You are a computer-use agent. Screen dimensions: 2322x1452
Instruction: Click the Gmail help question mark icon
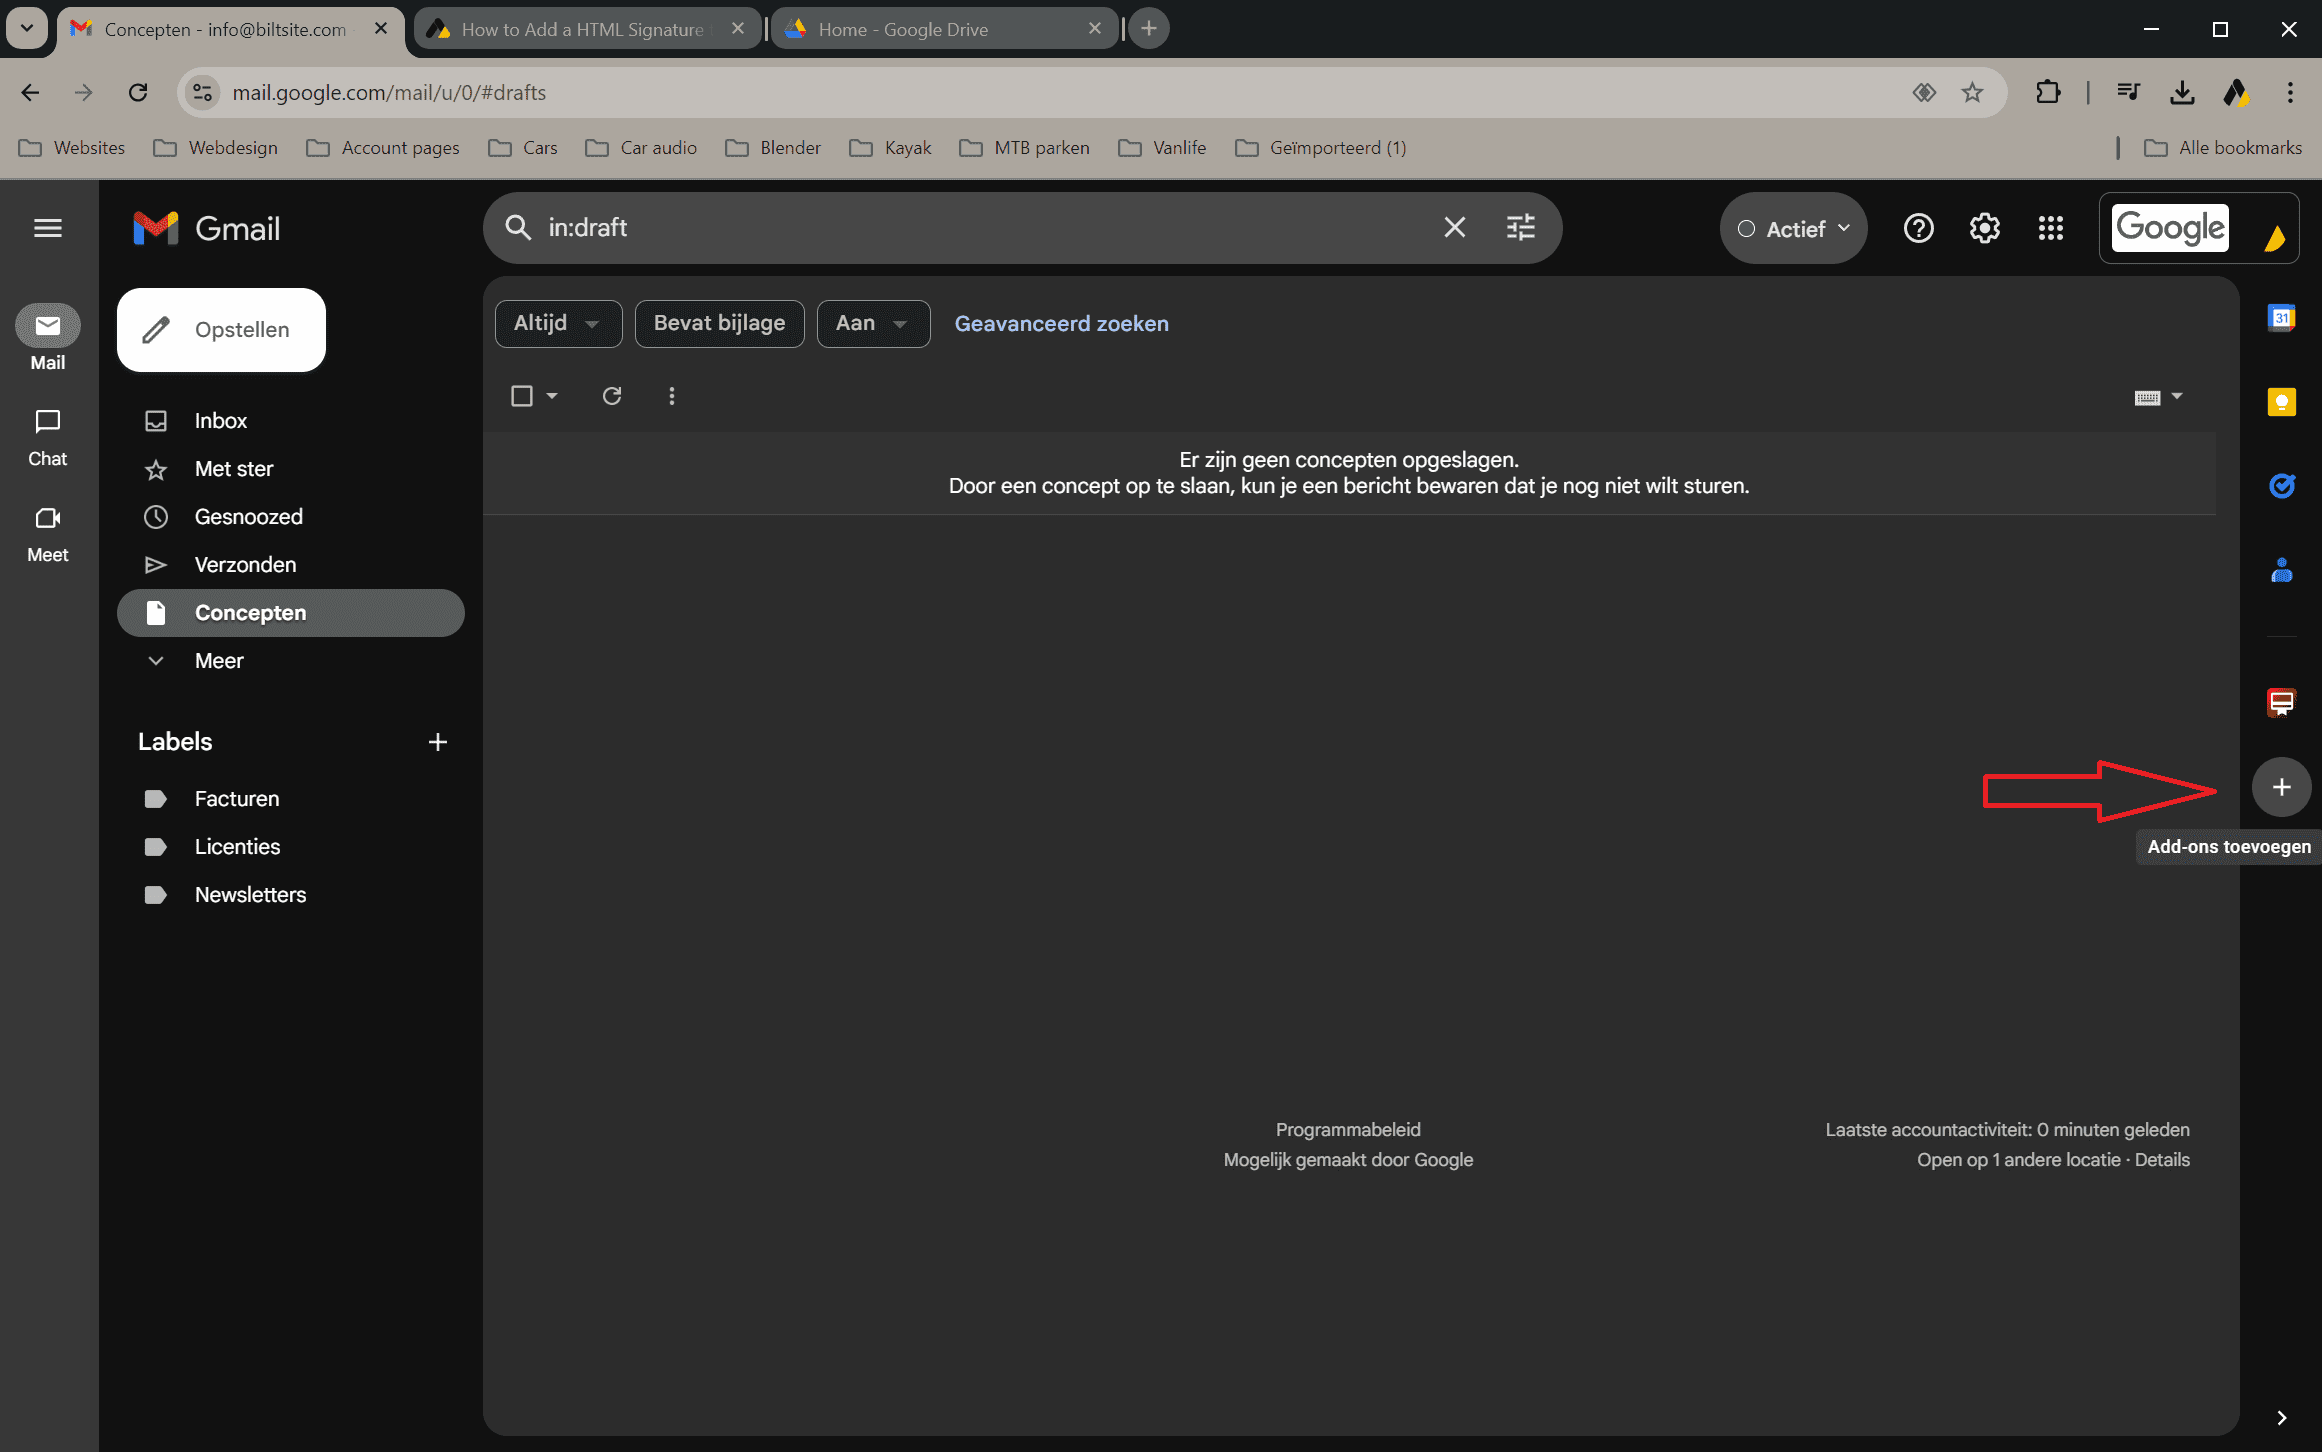1919,228
